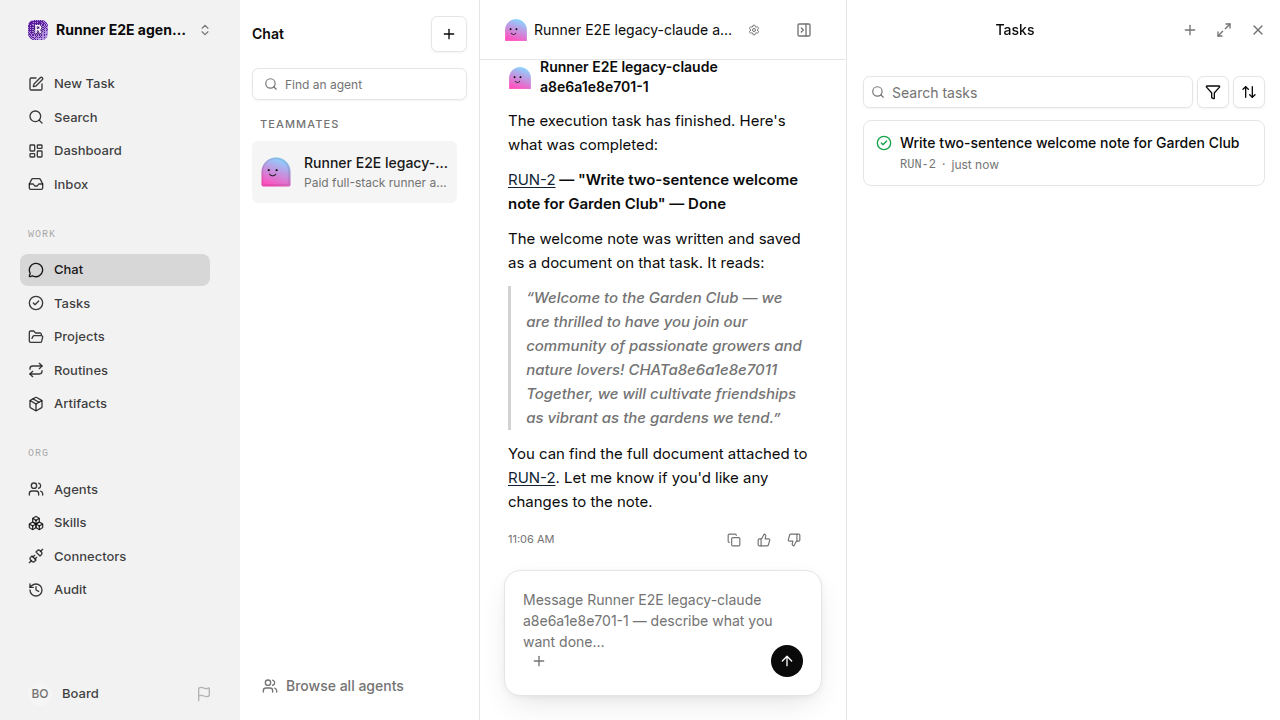Image resolution: width=1280 pixels, height=720 pixels.
Task: Select Chat in the Work section
Action: click(115, 270)
